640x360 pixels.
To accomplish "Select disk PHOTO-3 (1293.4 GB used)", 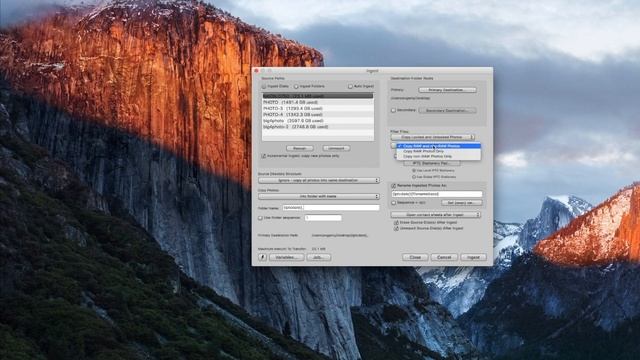I will pos(318,108).
